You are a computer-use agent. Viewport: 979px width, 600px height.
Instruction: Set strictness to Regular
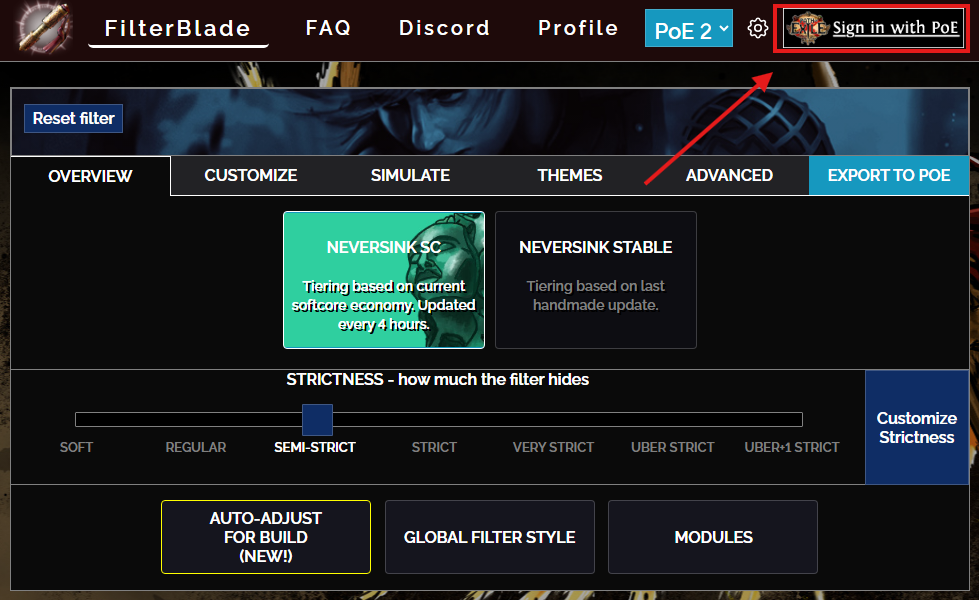coord(195,447)
